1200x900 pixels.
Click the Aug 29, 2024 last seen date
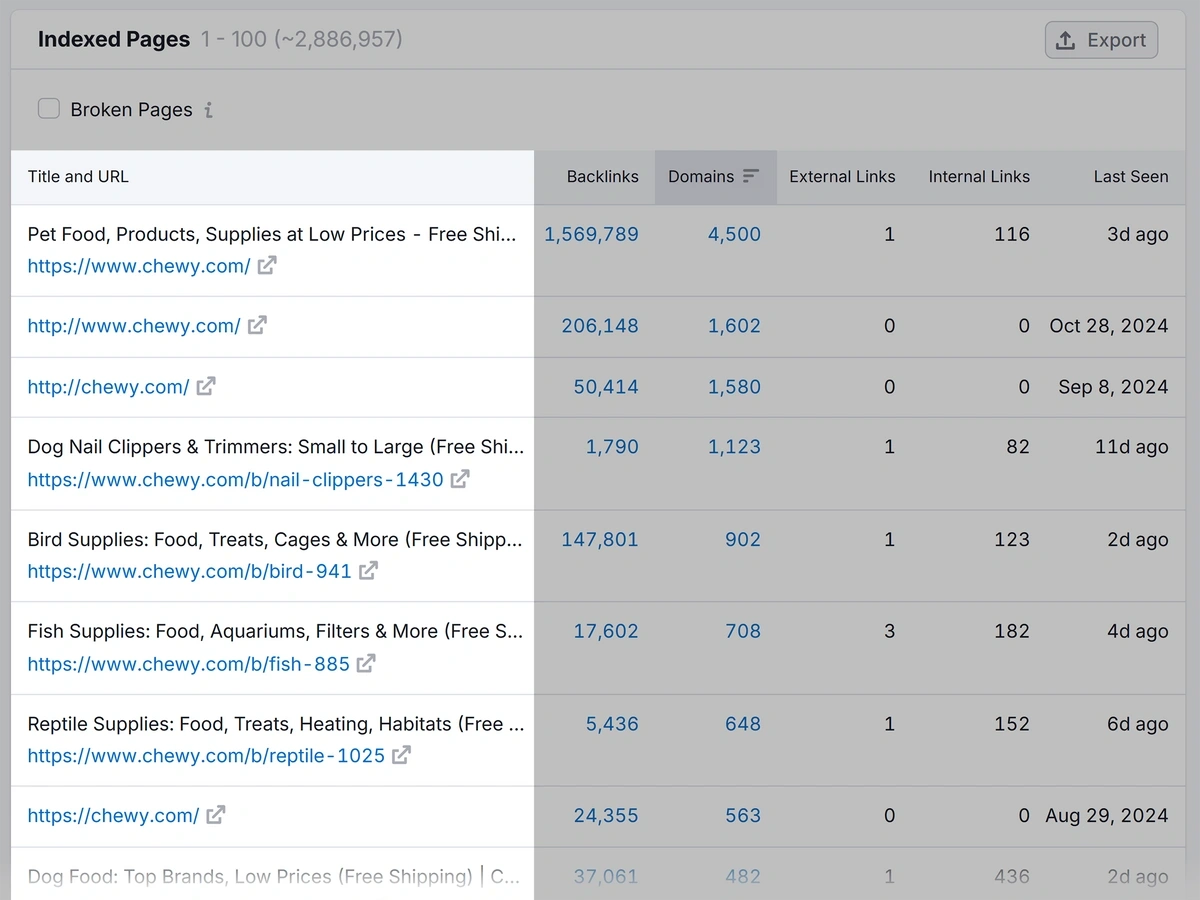click(x=1107, y=815)
